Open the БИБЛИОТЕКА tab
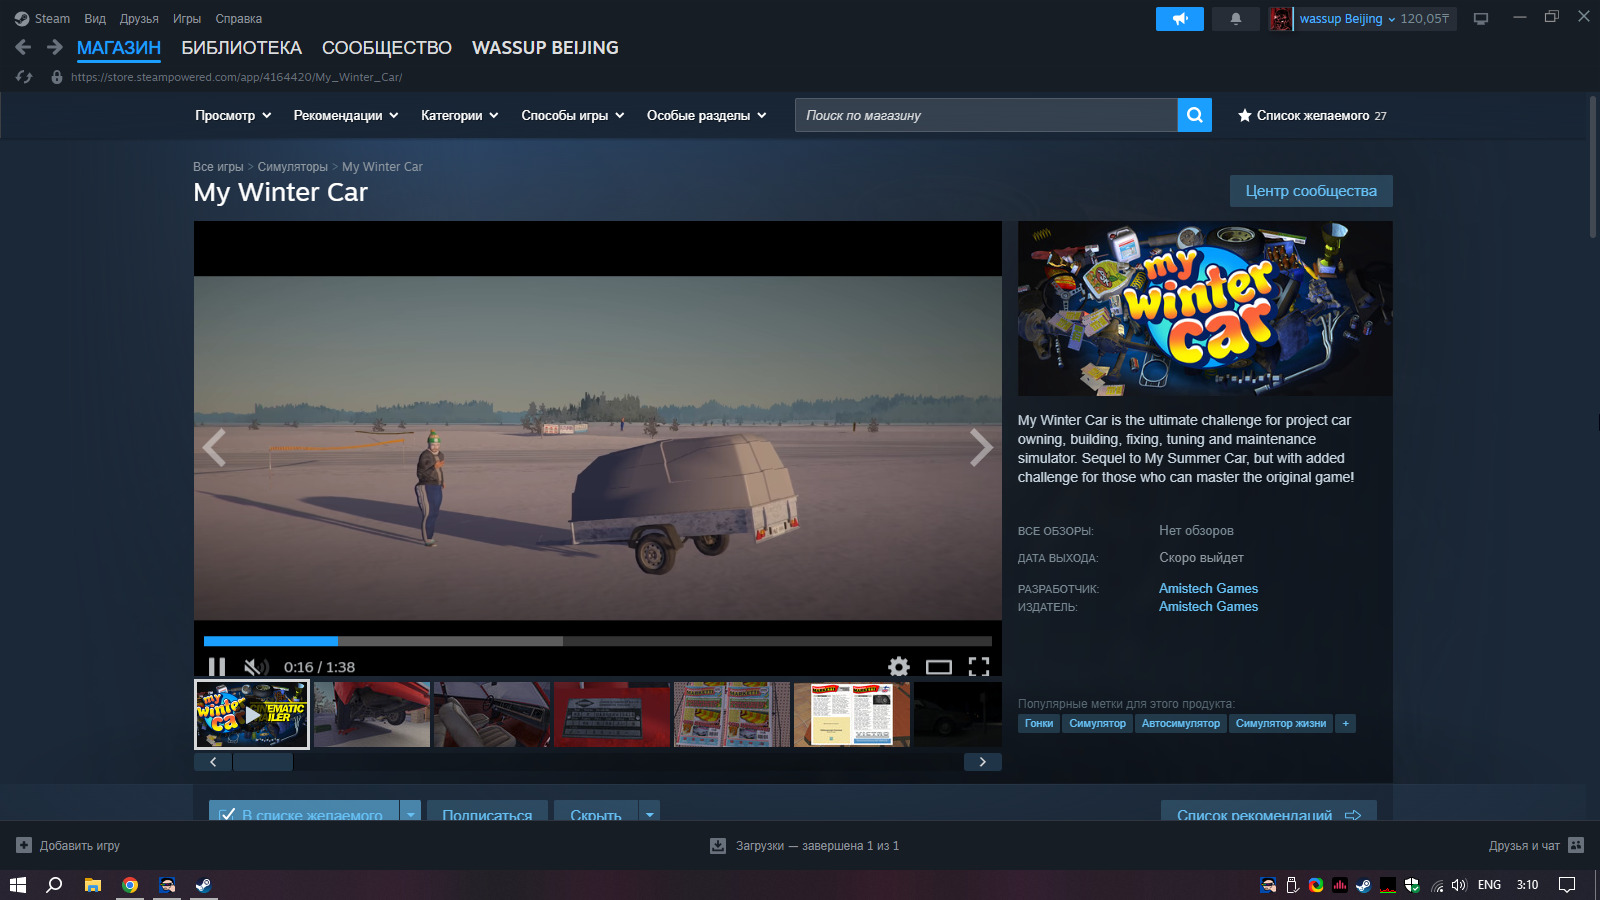Screen dimensions: 1600x900 click(241, 48)
